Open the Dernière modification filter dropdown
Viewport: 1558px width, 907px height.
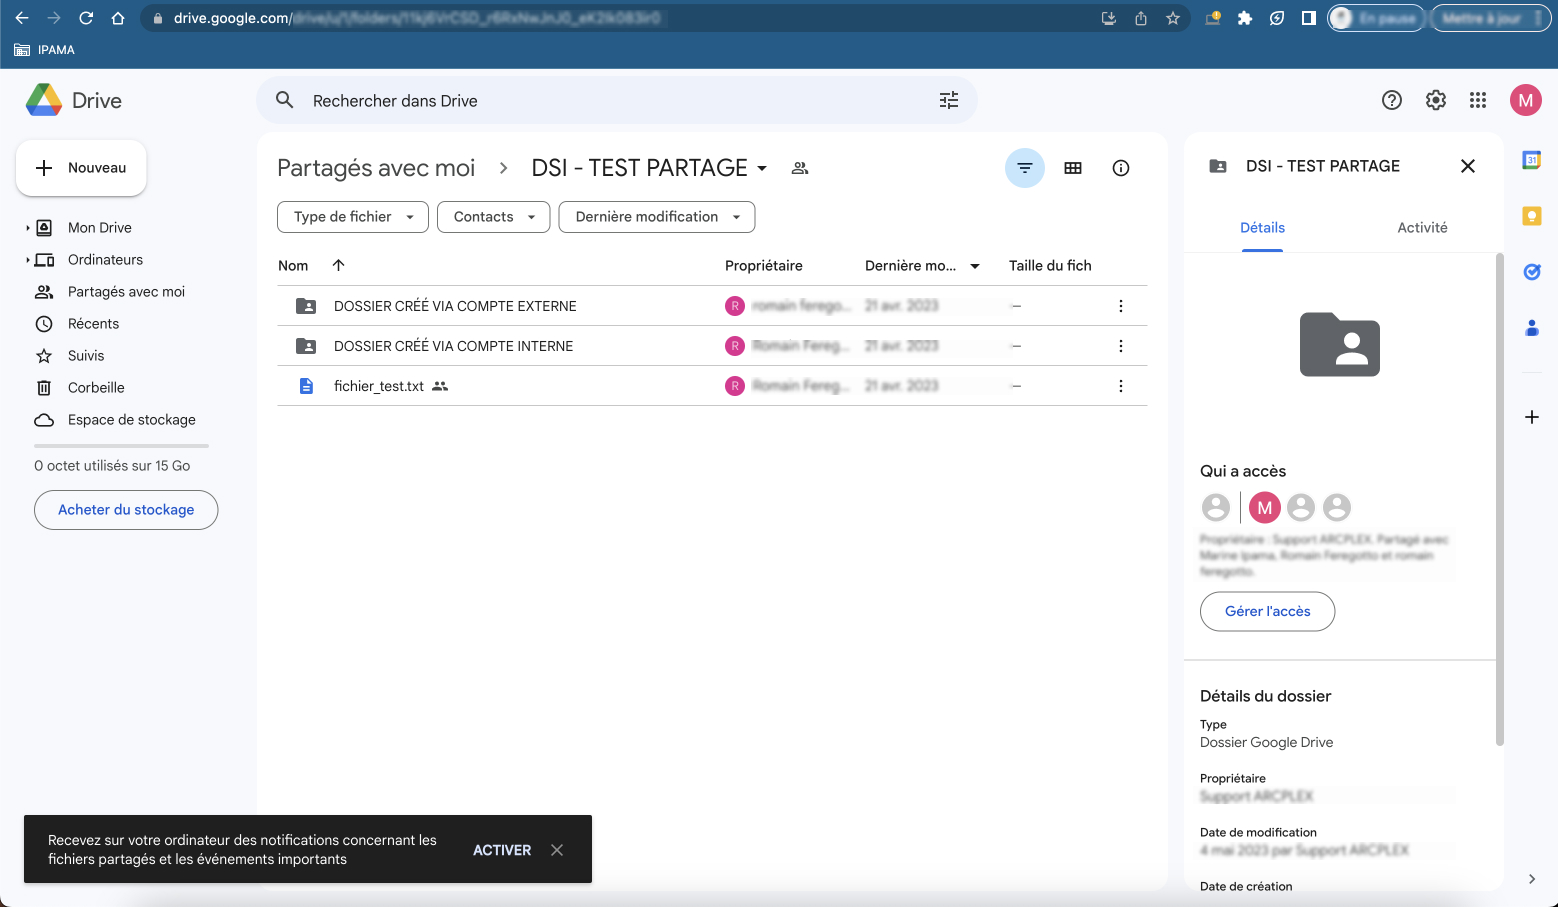[657, 217]
